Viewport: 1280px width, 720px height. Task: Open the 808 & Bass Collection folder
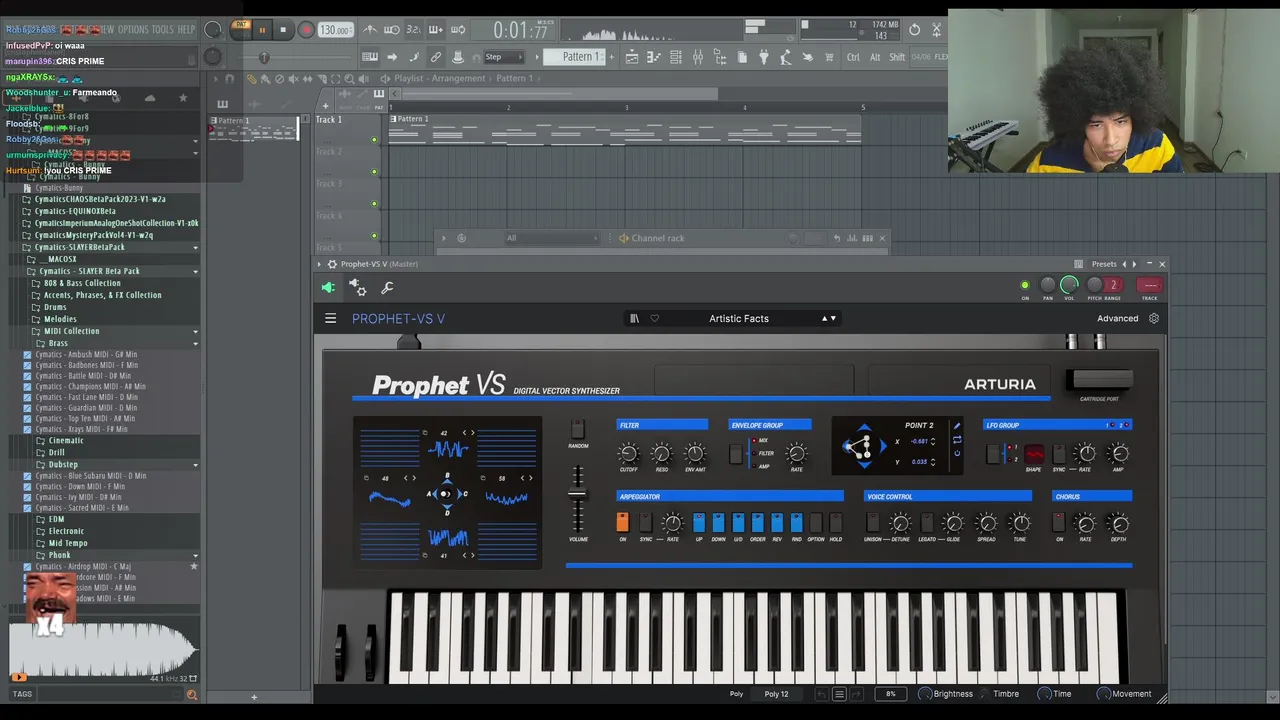(x=82, y=283)
